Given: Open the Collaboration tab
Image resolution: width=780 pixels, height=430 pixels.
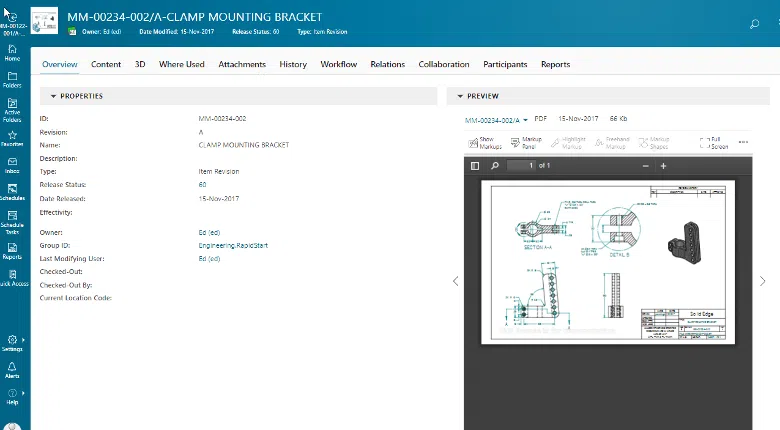Looking at the screenshot, I should [x=444, y=64].
